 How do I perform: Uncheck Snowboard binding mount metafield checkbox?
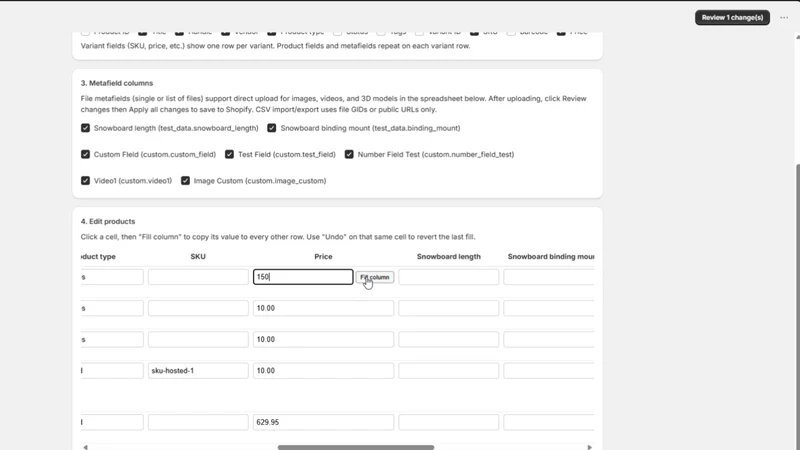[x=271, y=128]
